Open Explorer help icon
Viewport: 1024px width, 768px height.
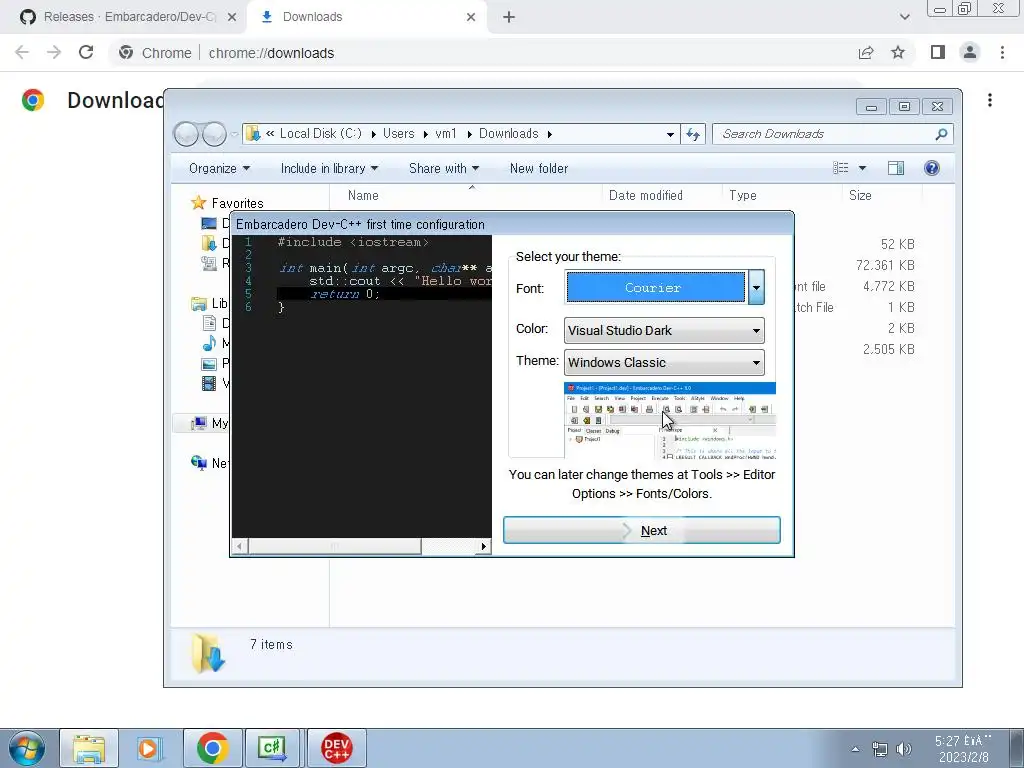tap(932, 168)
